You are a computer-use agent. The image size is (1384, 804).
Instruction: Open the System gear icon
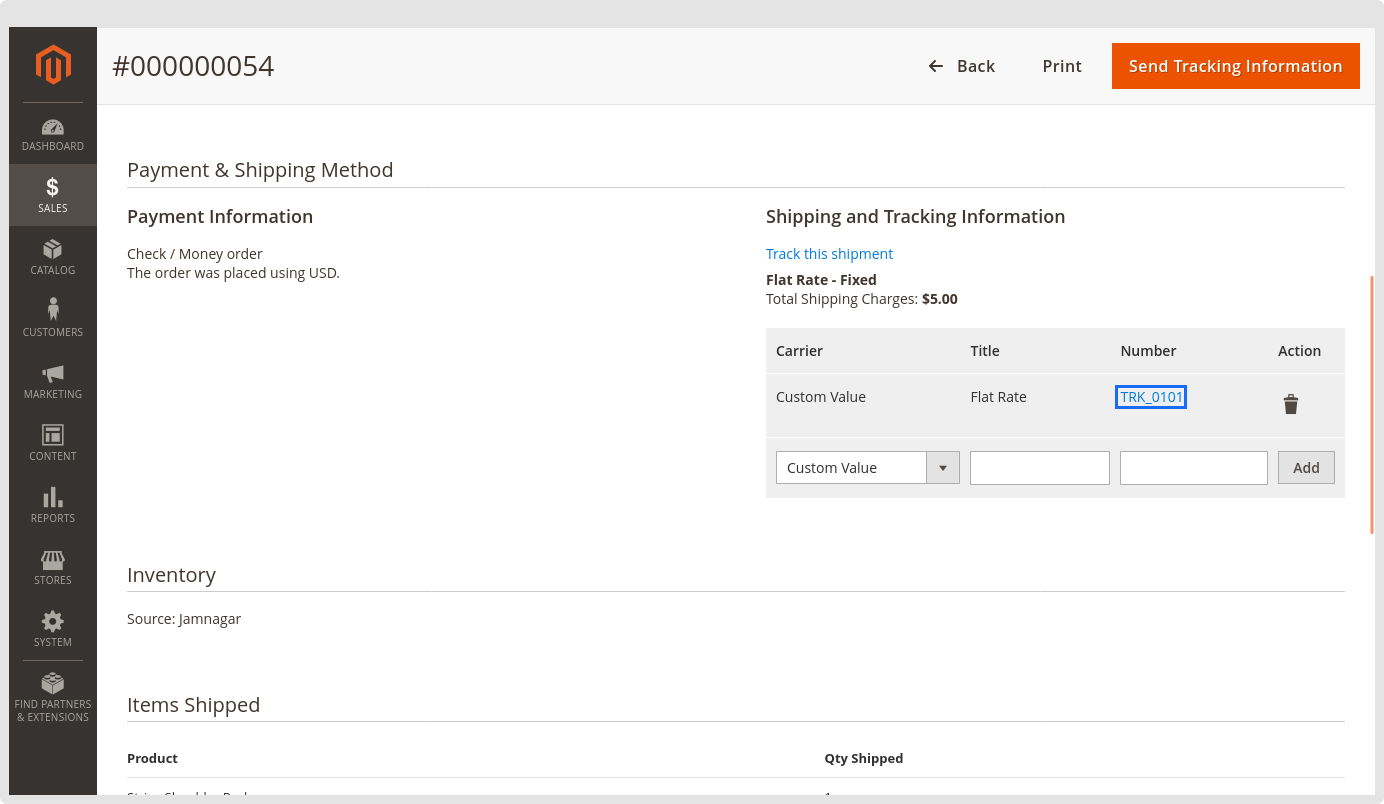(53, 622)
